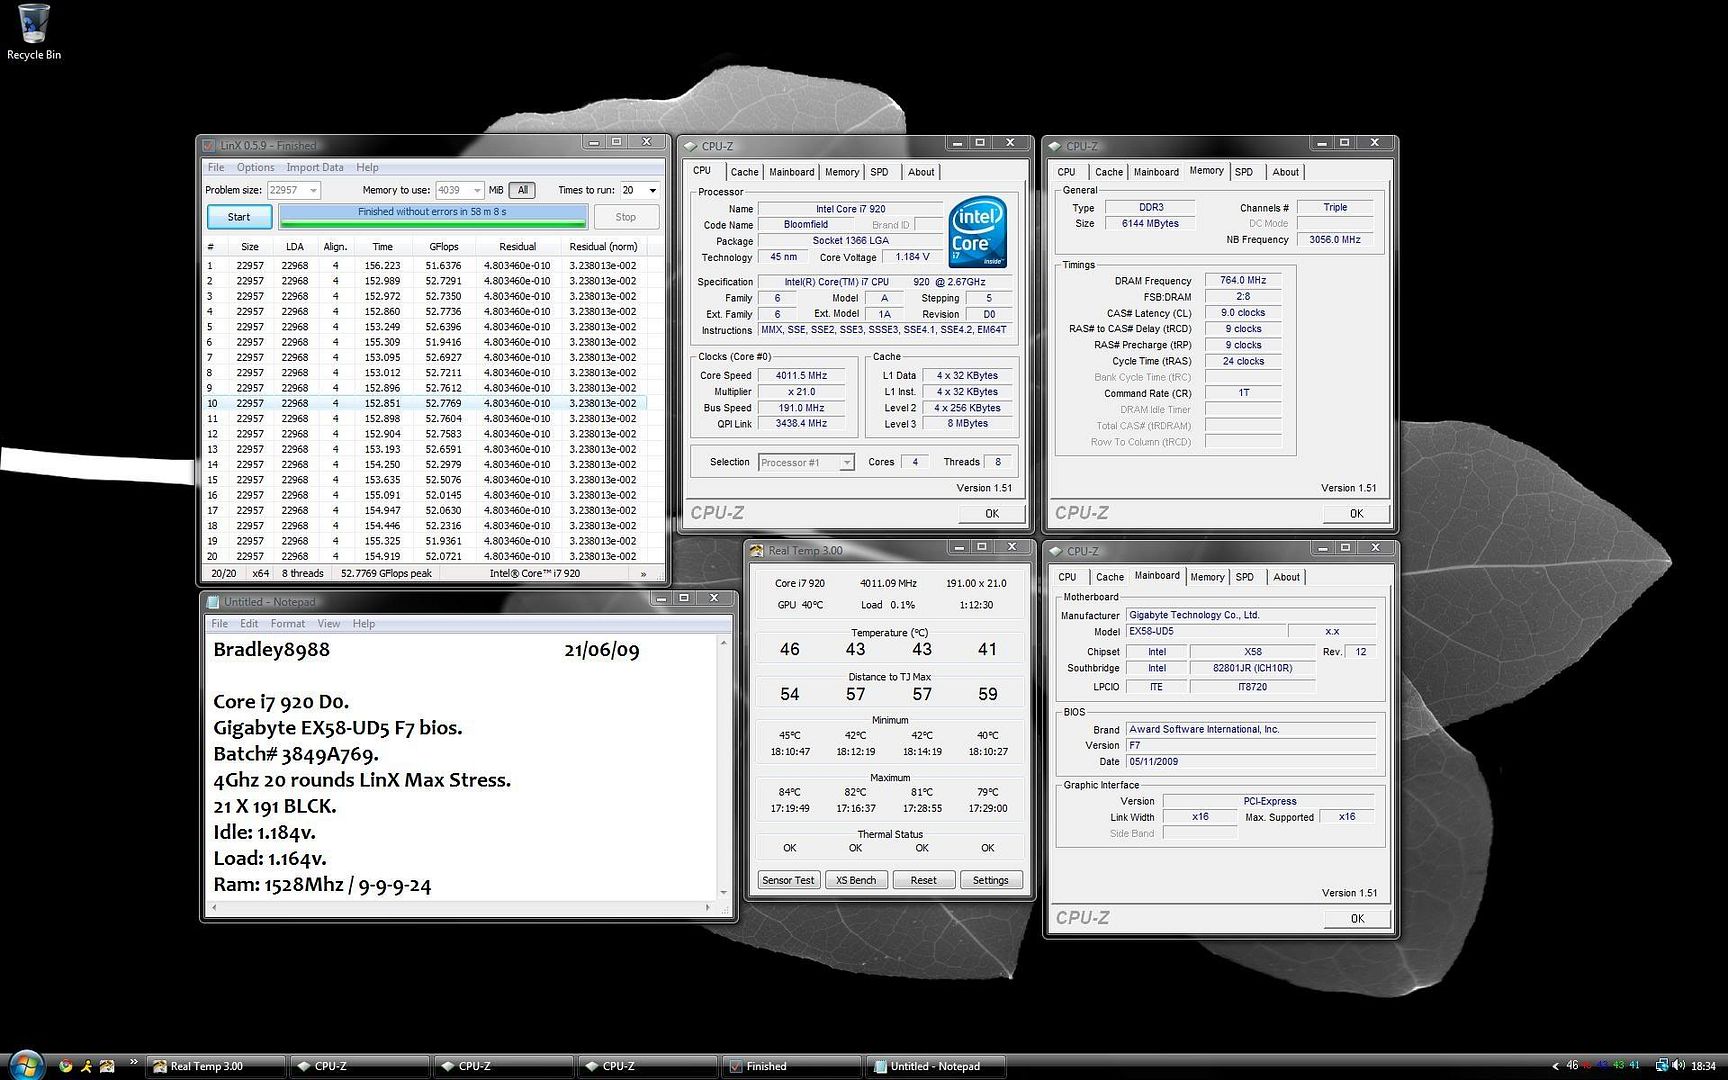
Task: Open LinX Import Data menu
Action: (x=315, y=167)
